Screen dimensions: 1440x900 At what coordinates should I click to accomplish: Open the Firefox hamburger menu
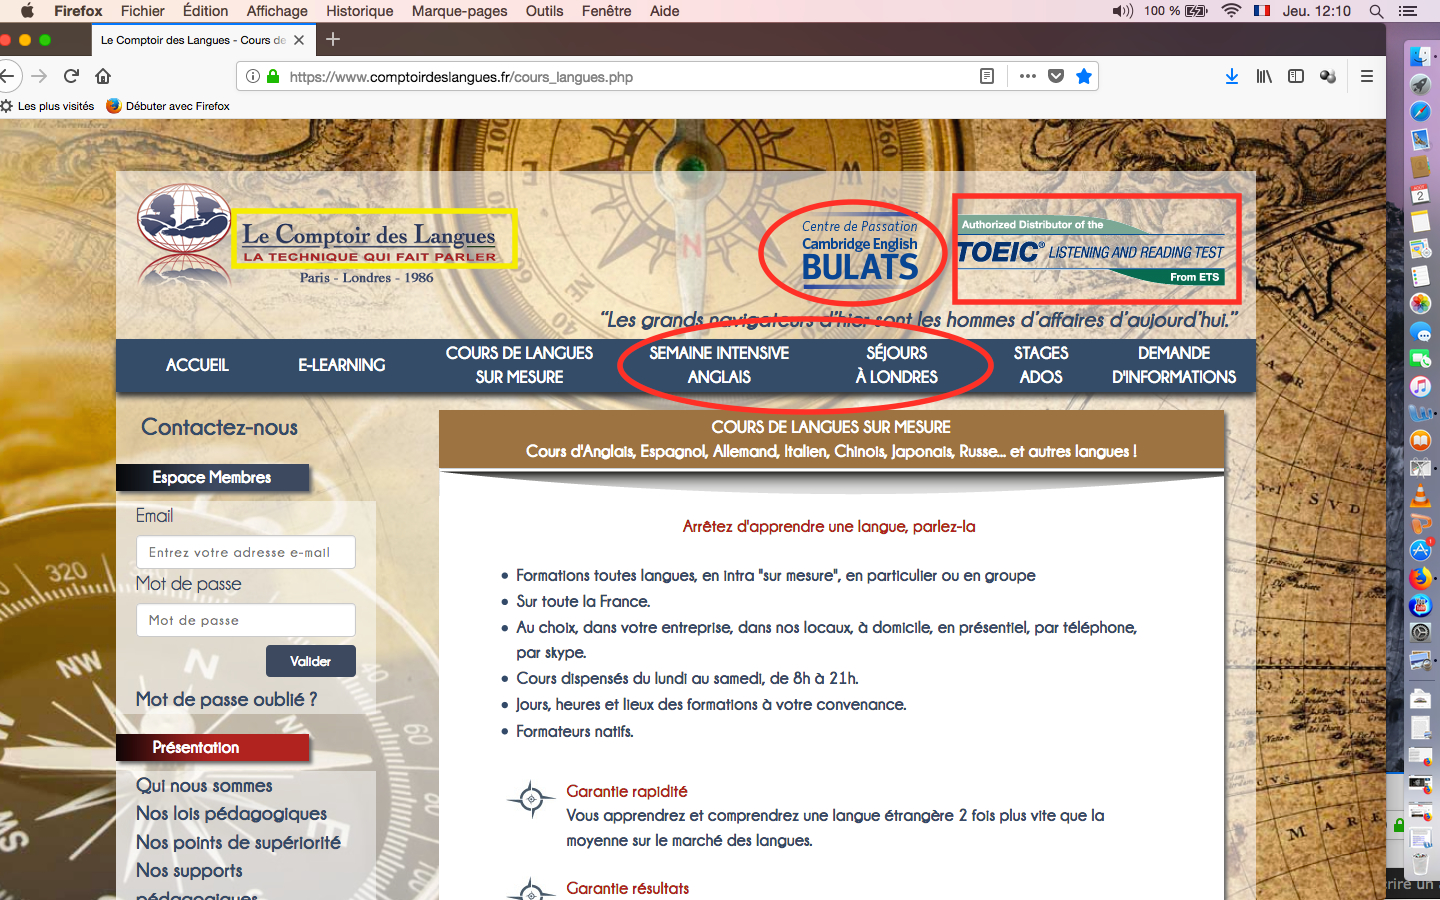point(1367,76)
